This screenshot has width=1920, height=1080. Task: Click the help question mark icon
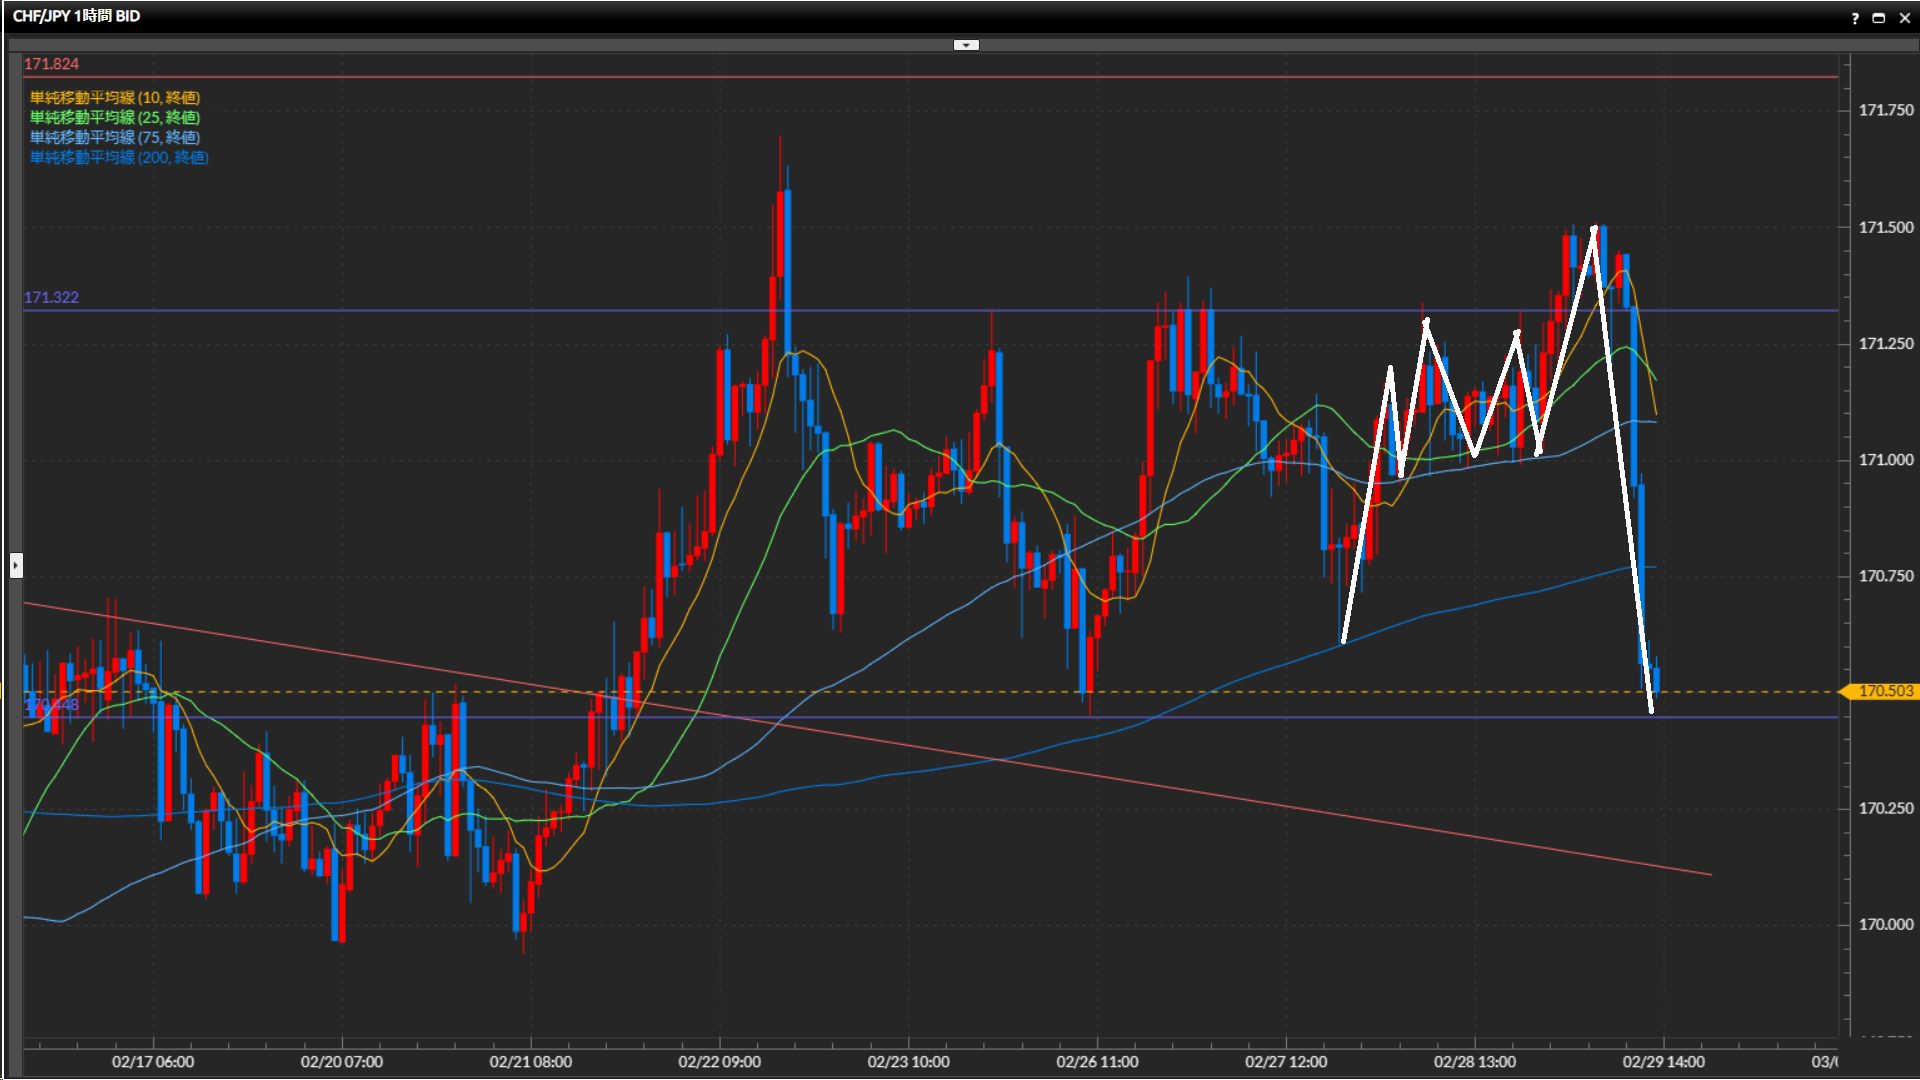(1855, 18)
